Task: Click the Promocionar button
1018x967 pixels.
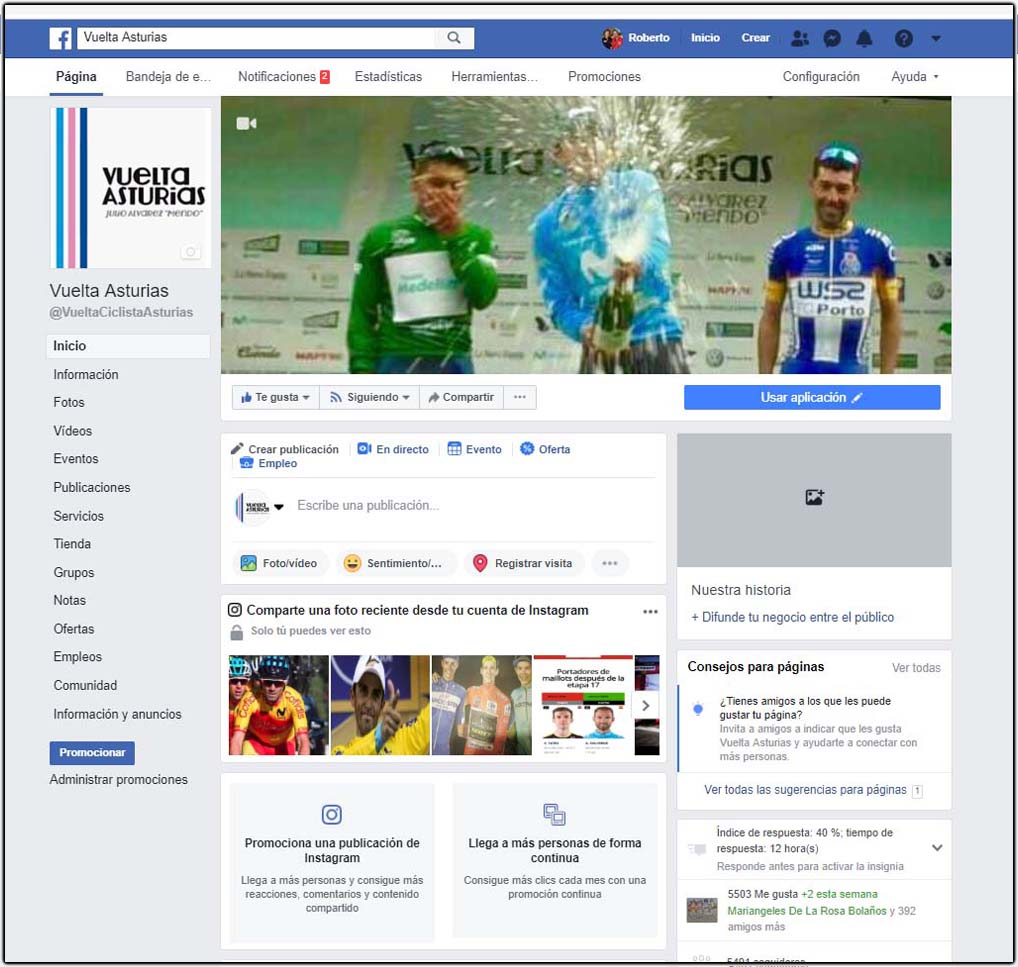Action: pyautogui.click(x=92, y=753)
